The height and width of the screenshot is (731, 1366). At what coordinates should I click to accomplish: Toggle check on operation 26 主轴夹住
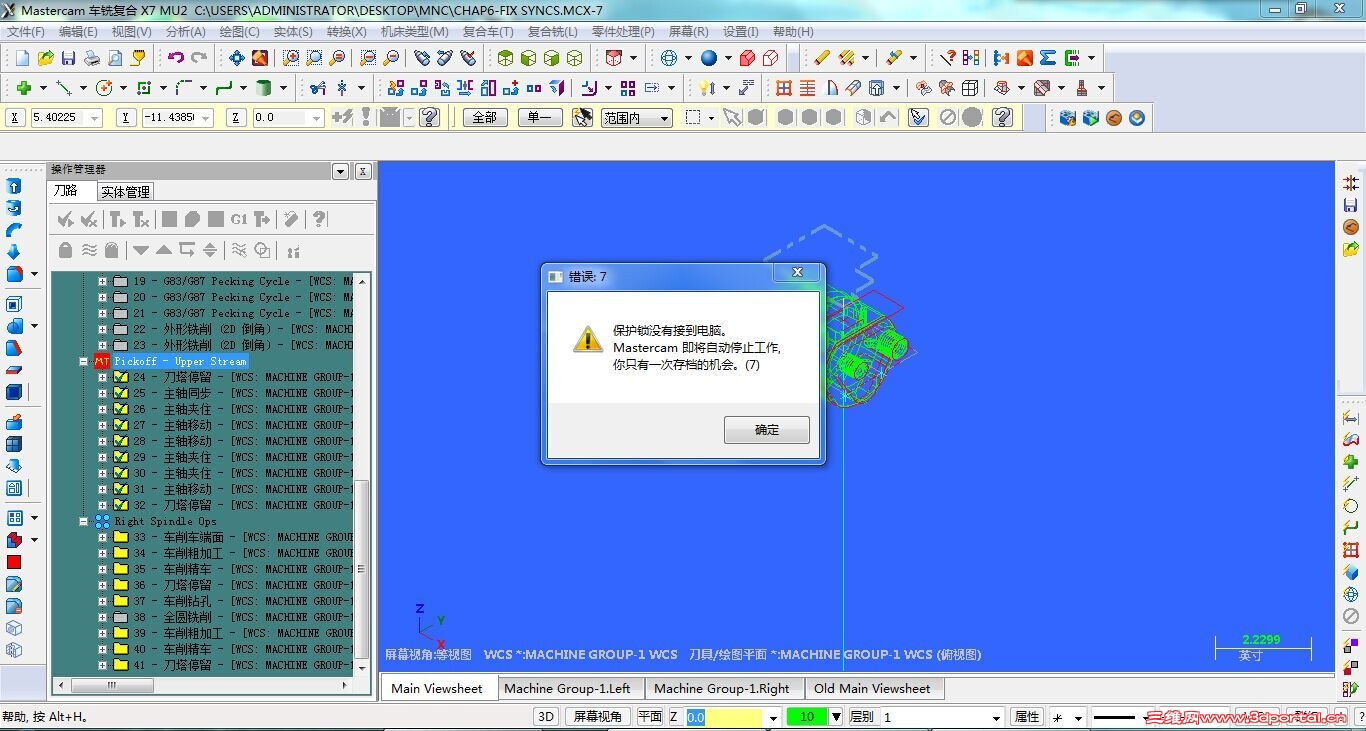pos(121,409)
